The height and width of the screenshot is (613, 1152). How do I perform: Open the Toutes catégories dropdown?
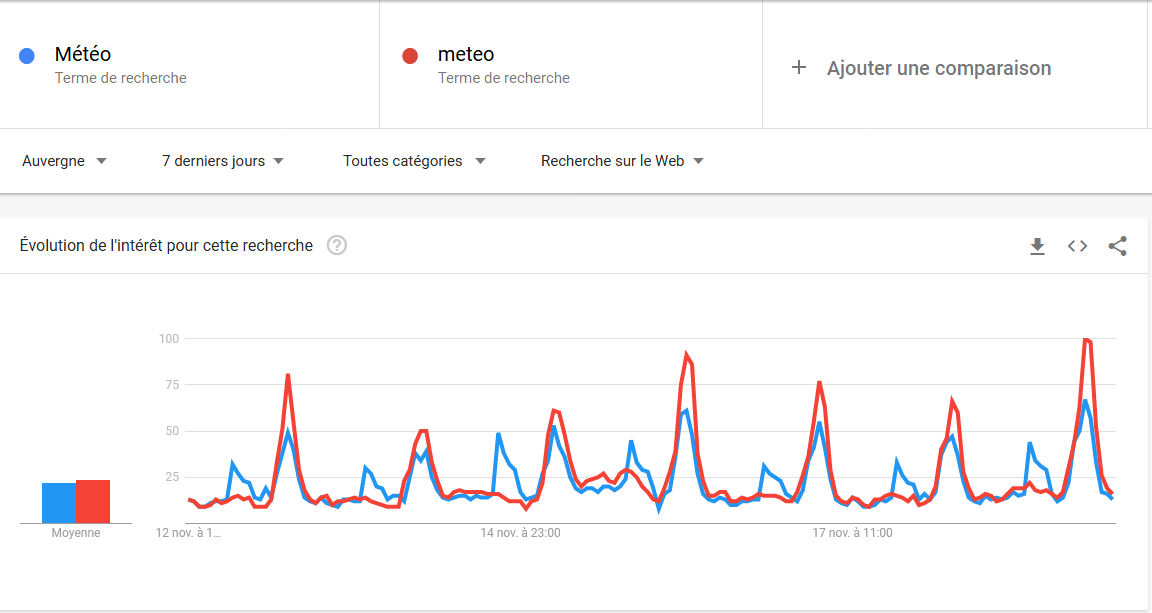[414, 161]
